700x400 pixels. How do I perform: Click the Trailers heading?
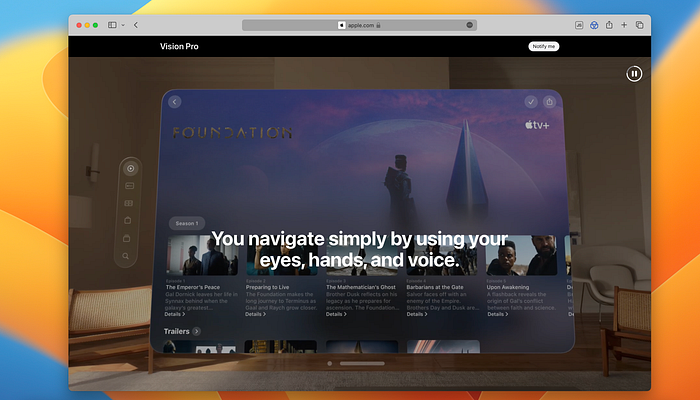176,331
